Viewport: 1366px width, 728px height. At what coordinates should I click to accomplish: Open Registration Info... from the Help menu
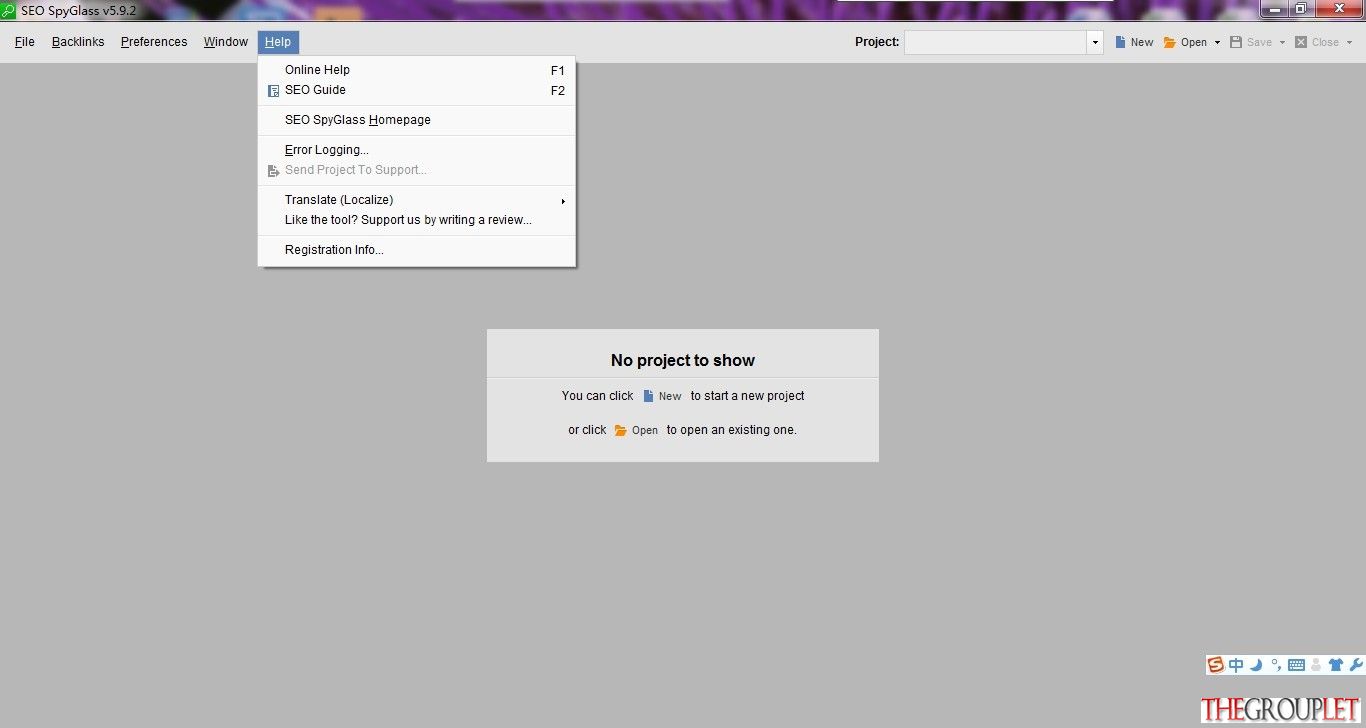(417, 250)
